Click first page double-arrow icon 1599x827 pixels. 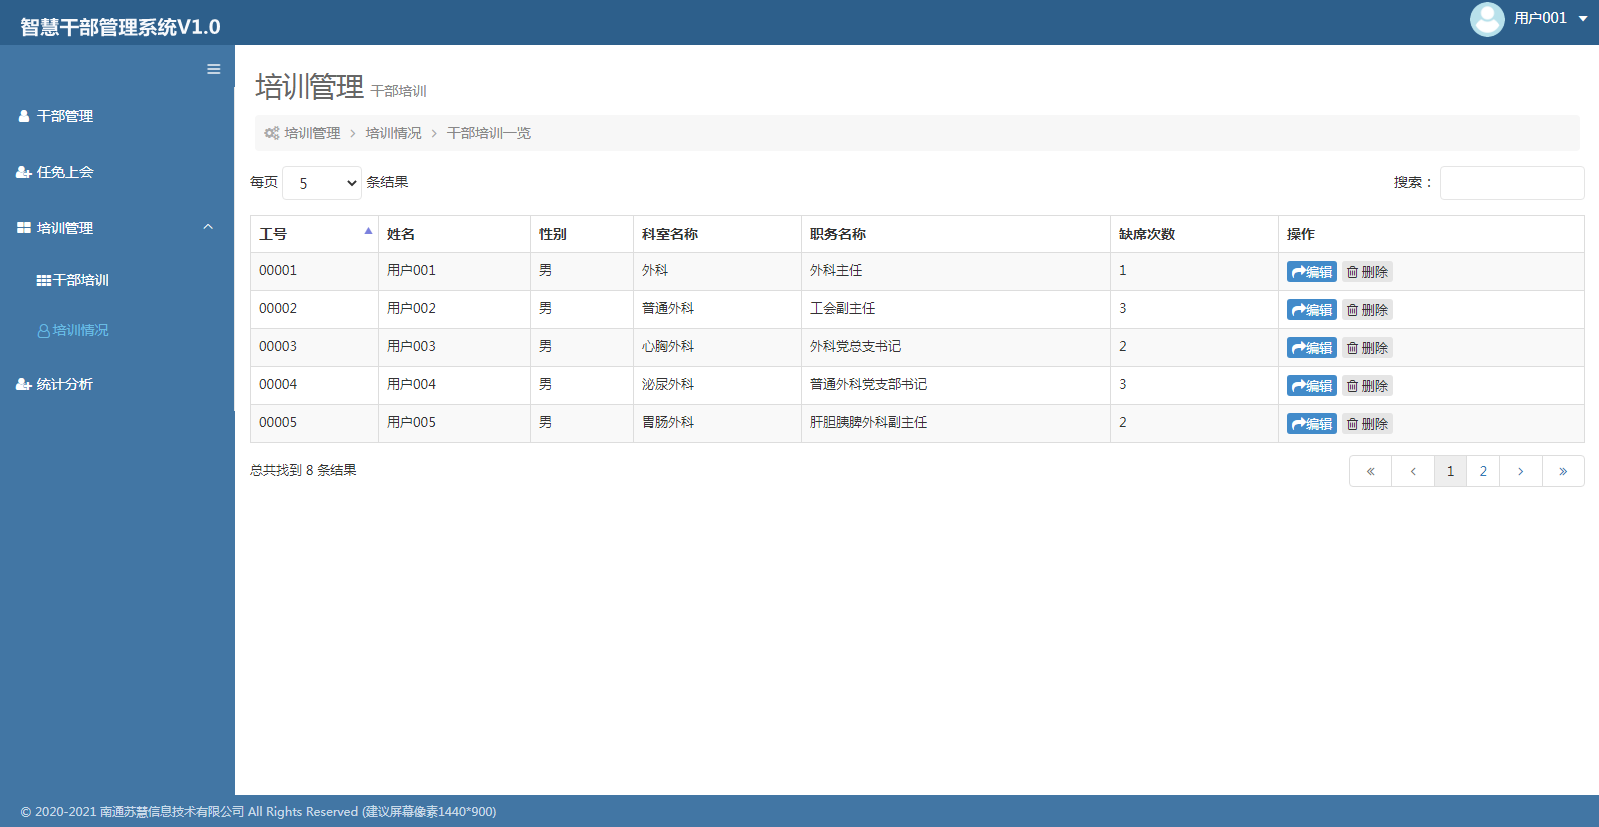(1370, 471)
